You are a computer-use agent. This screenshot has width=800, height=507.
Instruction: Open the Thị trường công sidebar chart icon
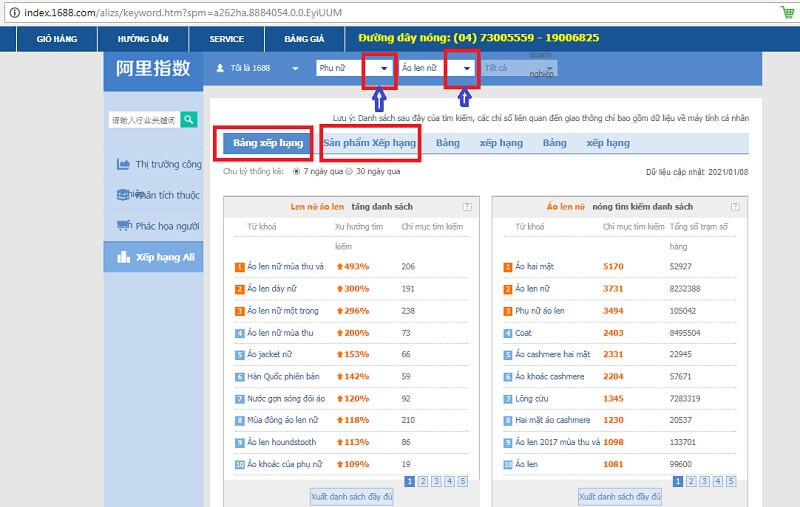(123, 164)
